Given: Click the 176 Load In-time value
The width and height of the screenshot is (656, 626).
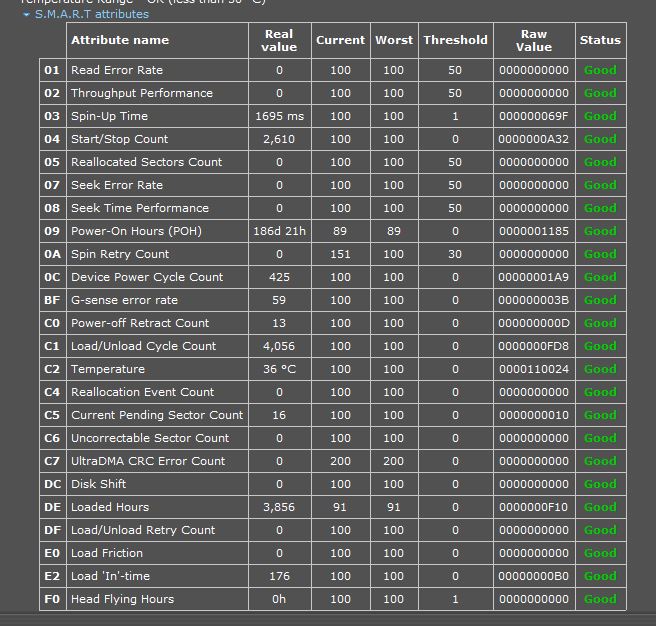Looking at the screenshot, I should pyautogui.click(x=279, y=576).
